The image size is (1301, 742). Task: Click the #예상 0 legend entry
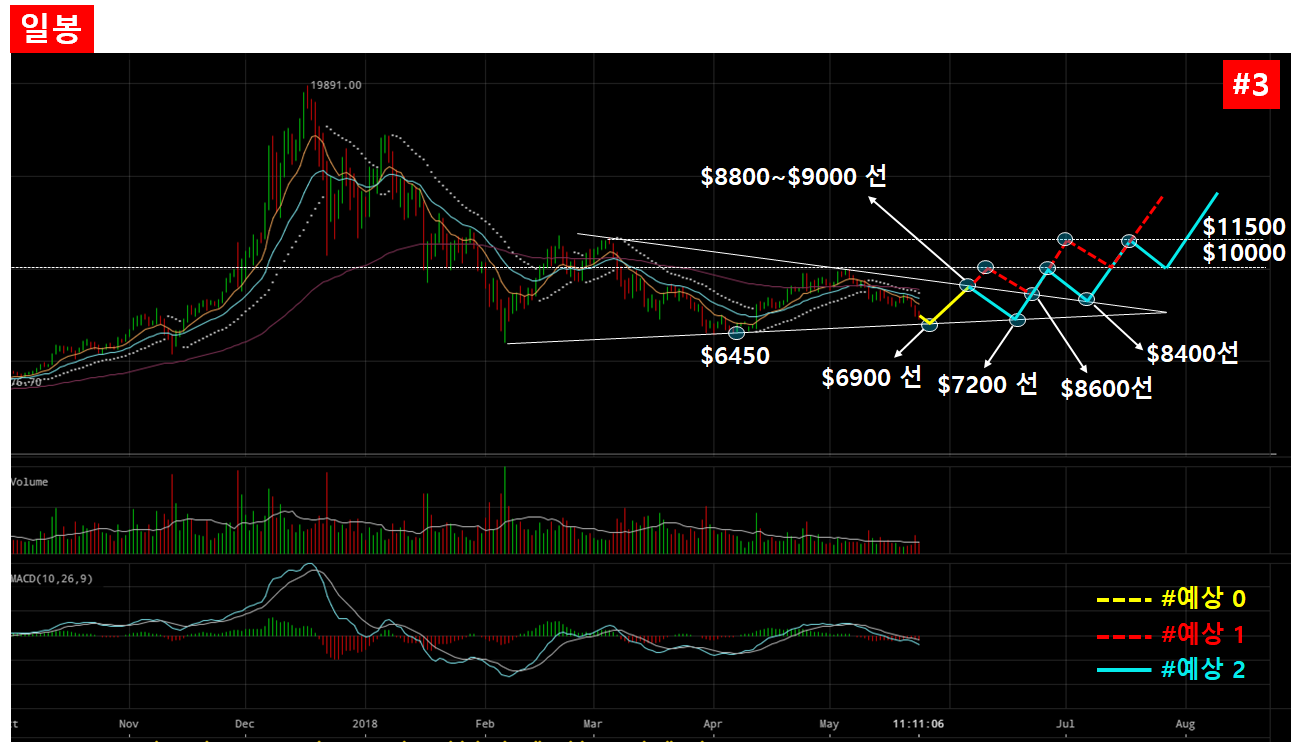pyautogui.click(x=1171, y=599)
